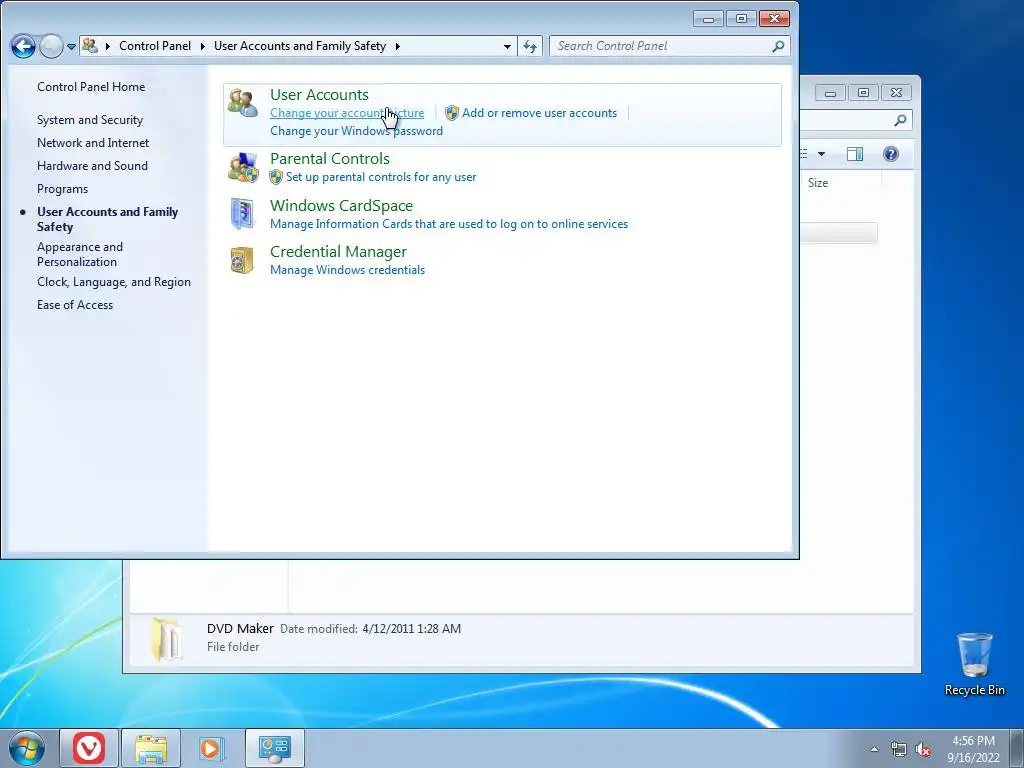Click the refresh icon next to address bar
This screenshot has height=768, width=1024.
click(x=530, y=46)
